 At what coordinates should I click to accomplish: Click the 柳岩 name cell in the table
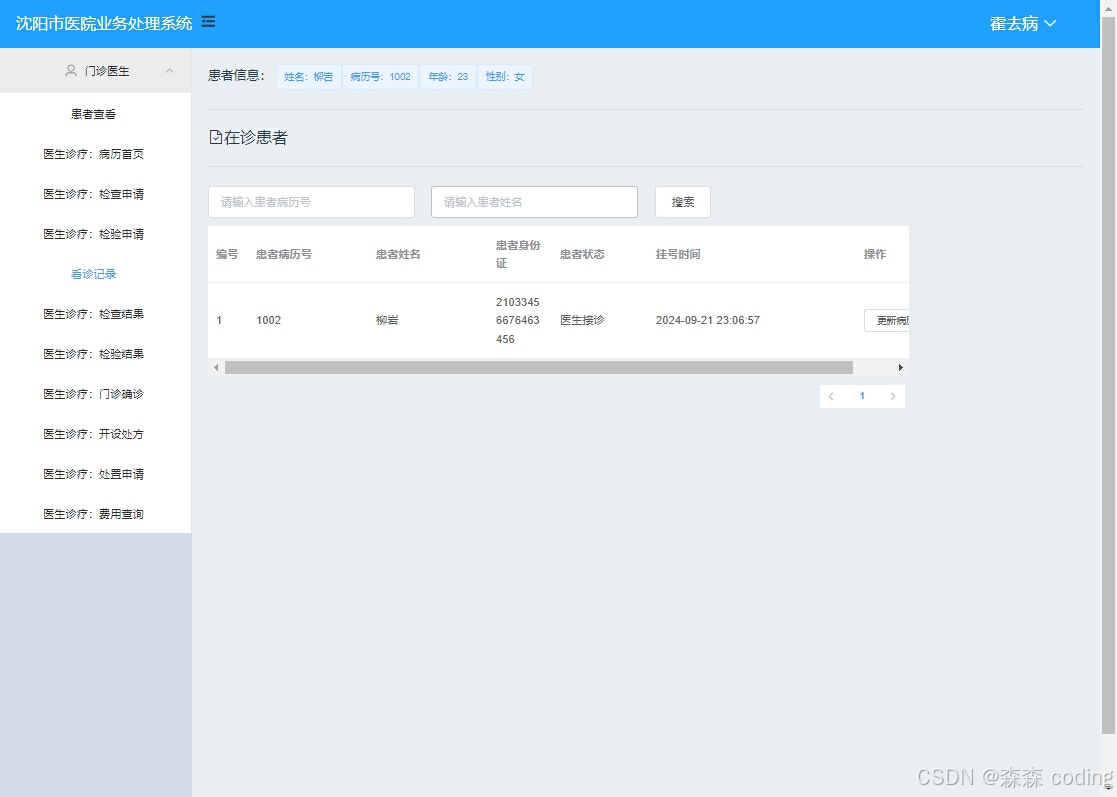[x=387, y=321]
